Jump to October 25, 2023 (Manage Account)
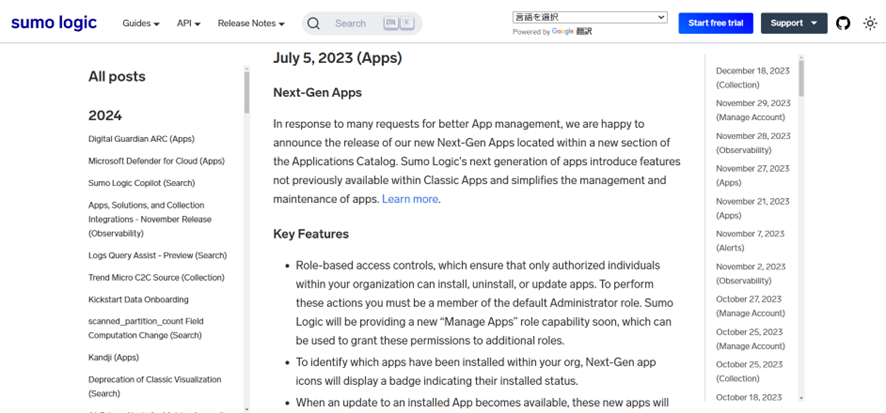Viewport: 886px width, 413px height. tap(750, 339)
